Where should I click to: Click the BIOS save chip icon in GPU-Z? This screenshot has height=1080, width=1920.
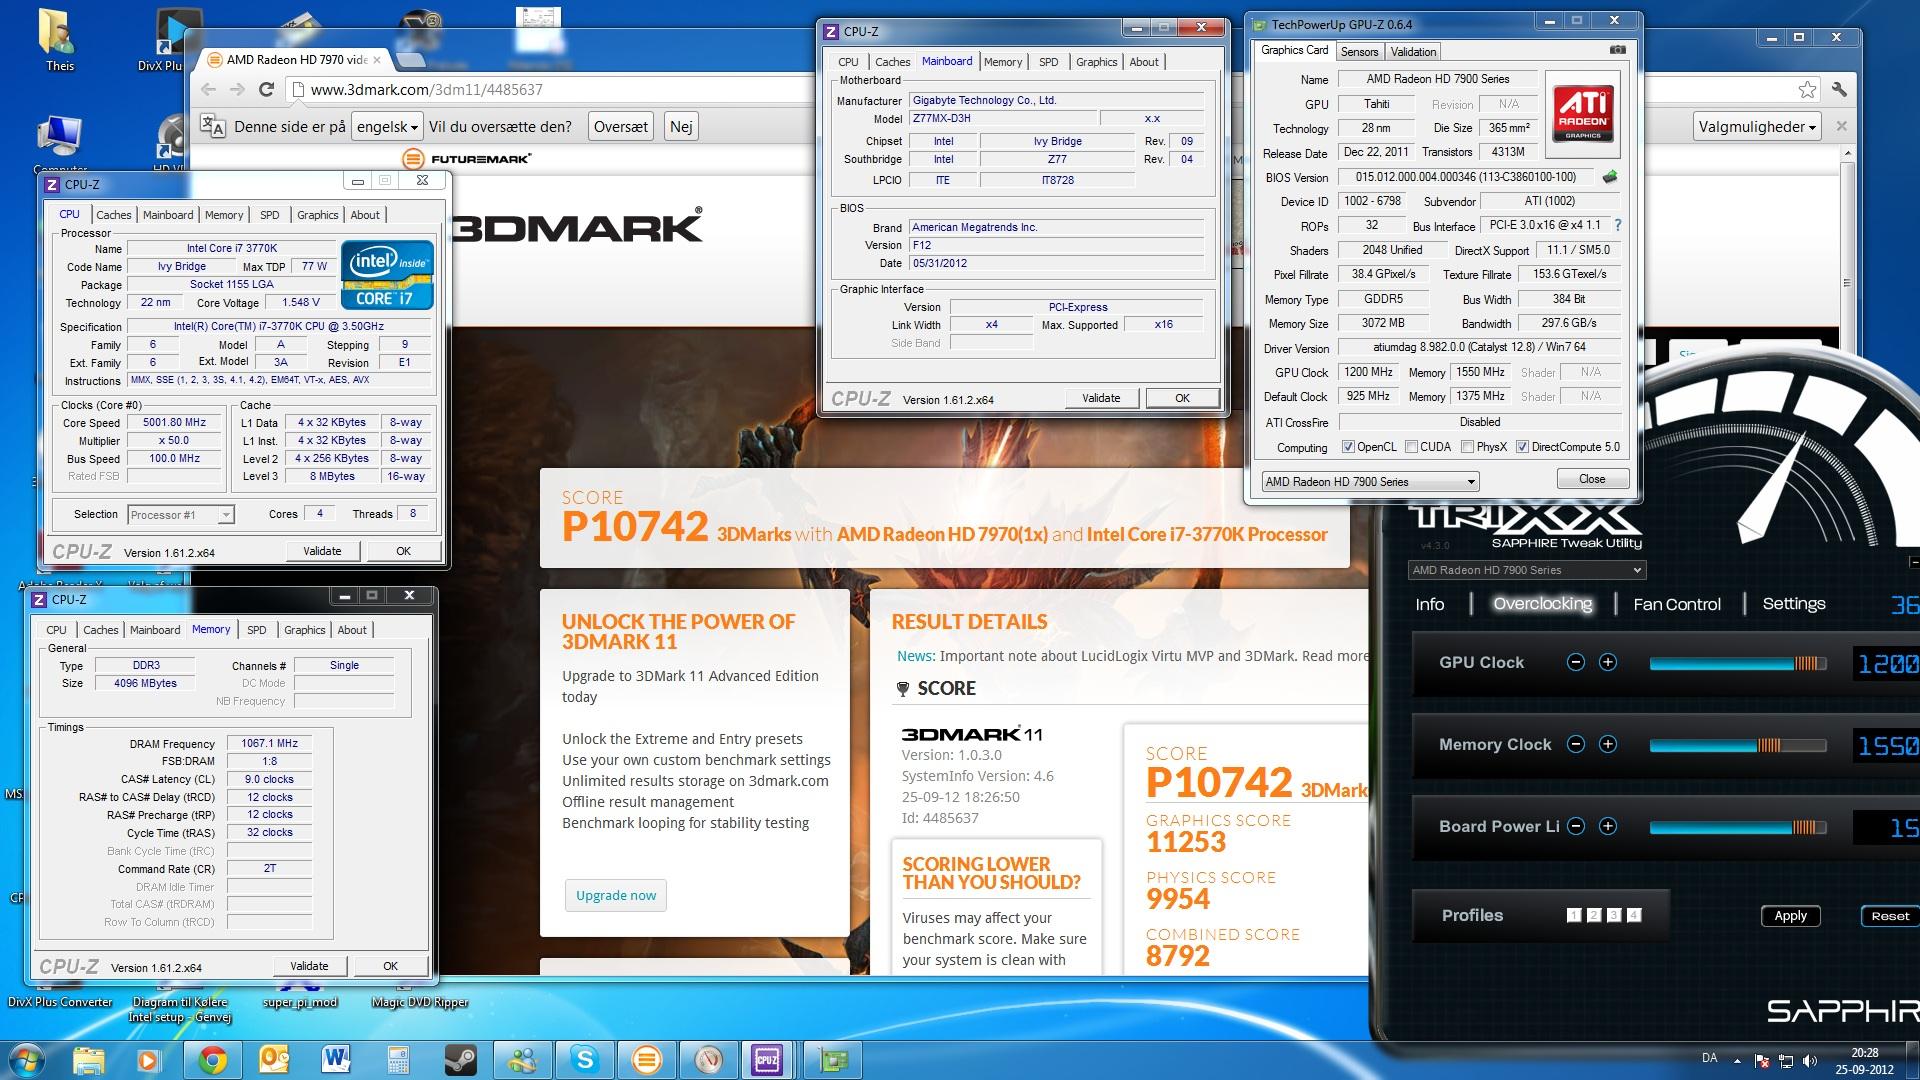point(1610,177)
